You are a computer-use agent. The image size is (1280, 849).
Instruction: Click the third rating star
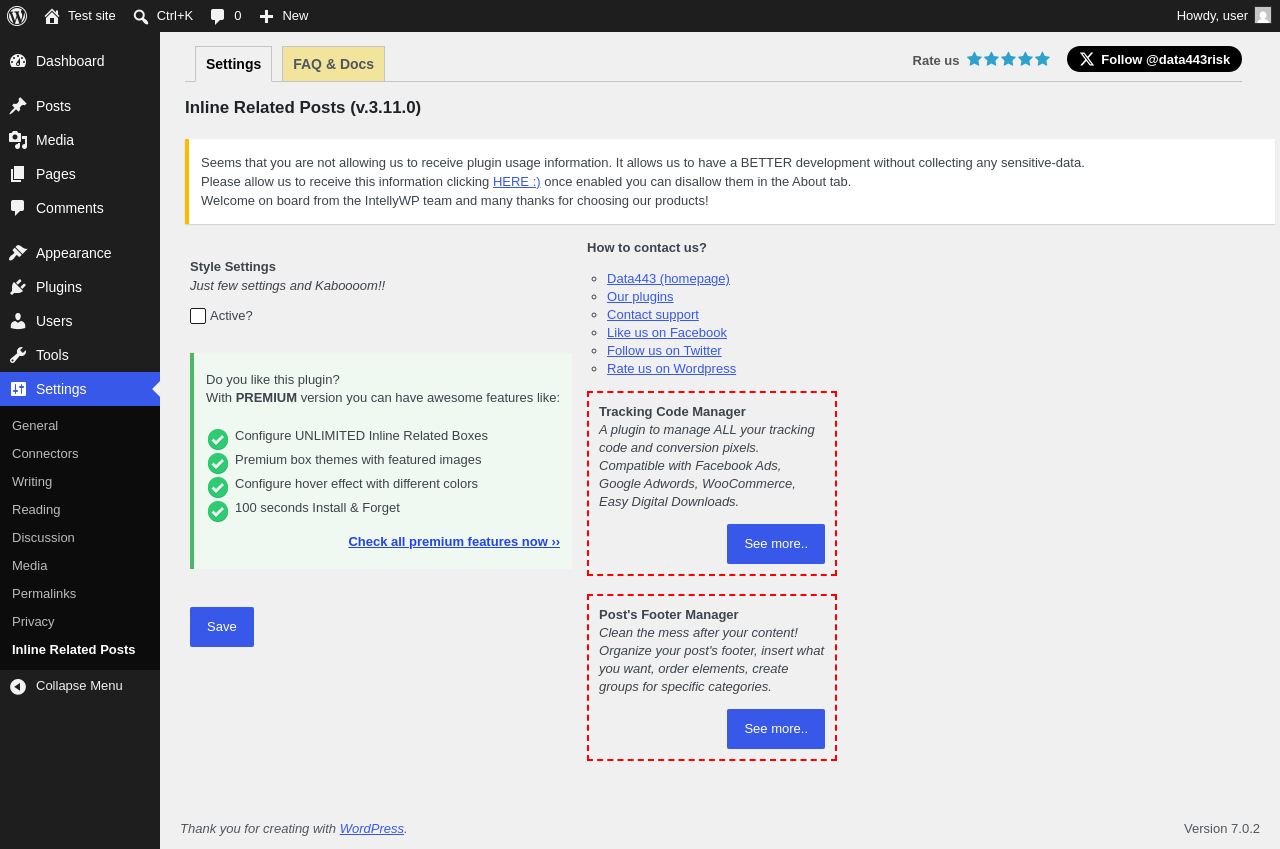pos(1008,59)
